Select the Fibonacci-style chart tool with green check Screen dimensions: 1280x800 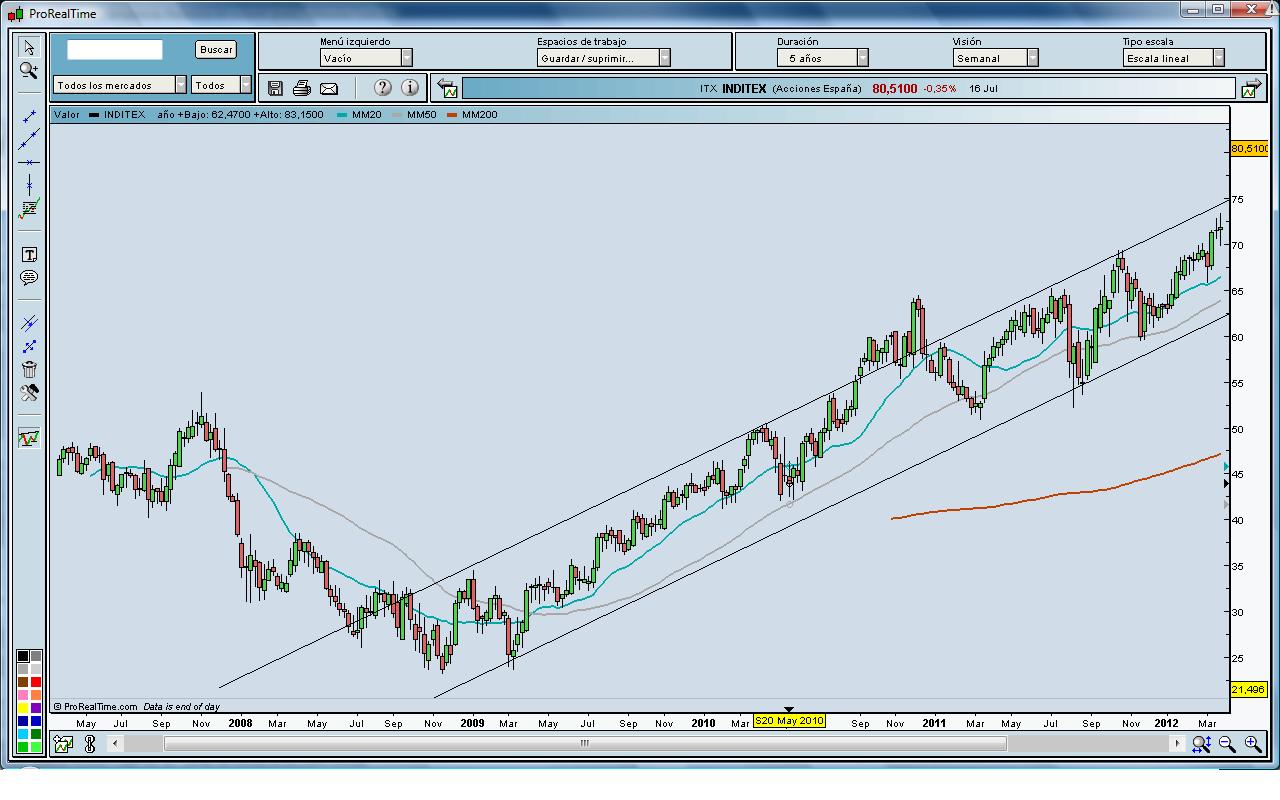point(29,209)
